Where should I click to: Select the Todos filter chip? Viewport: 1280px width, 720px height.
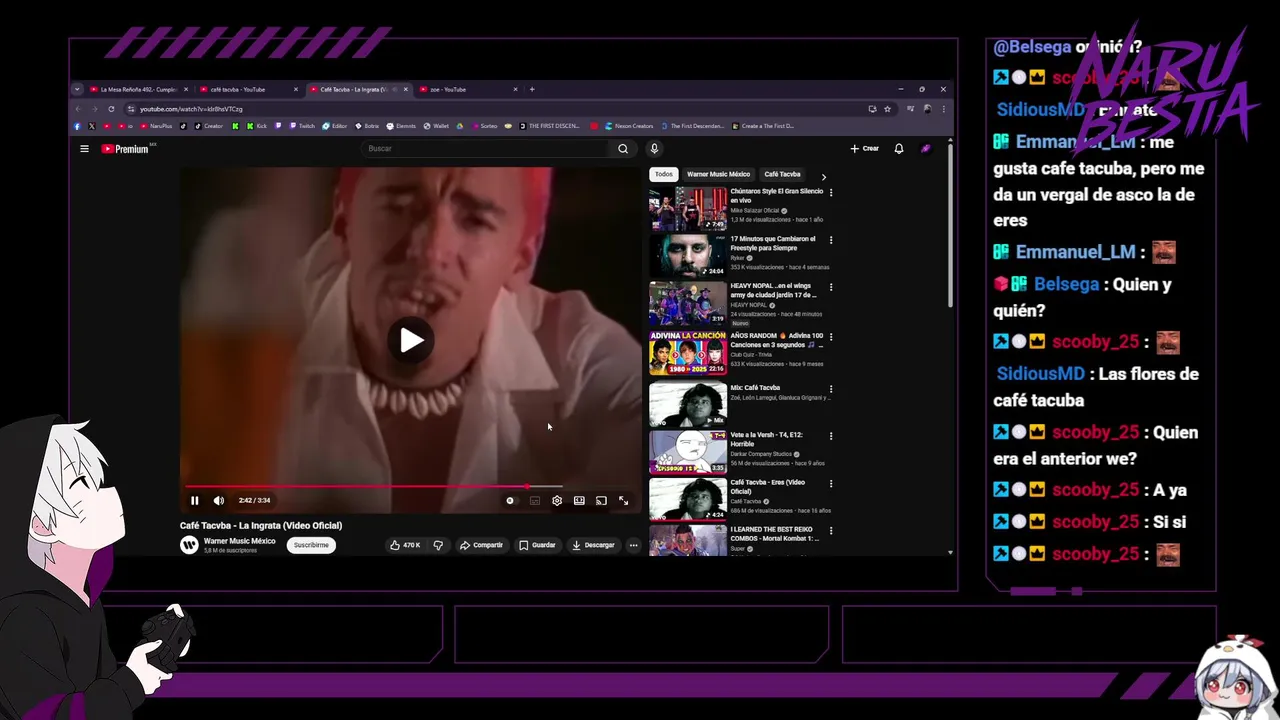pyautogui.click(x=664, y=174)
